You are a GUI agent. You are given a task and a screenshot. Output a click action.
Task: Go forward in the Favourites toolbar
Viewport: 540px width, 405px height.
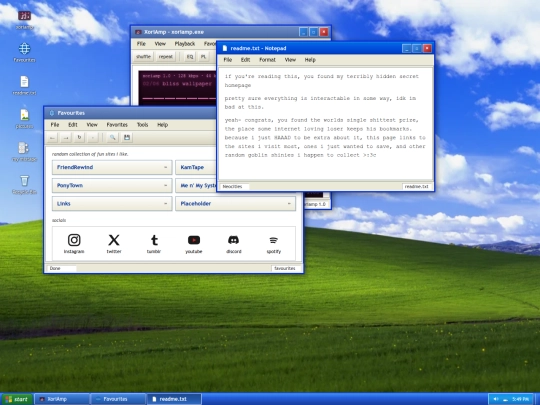(x=66, y=138)
